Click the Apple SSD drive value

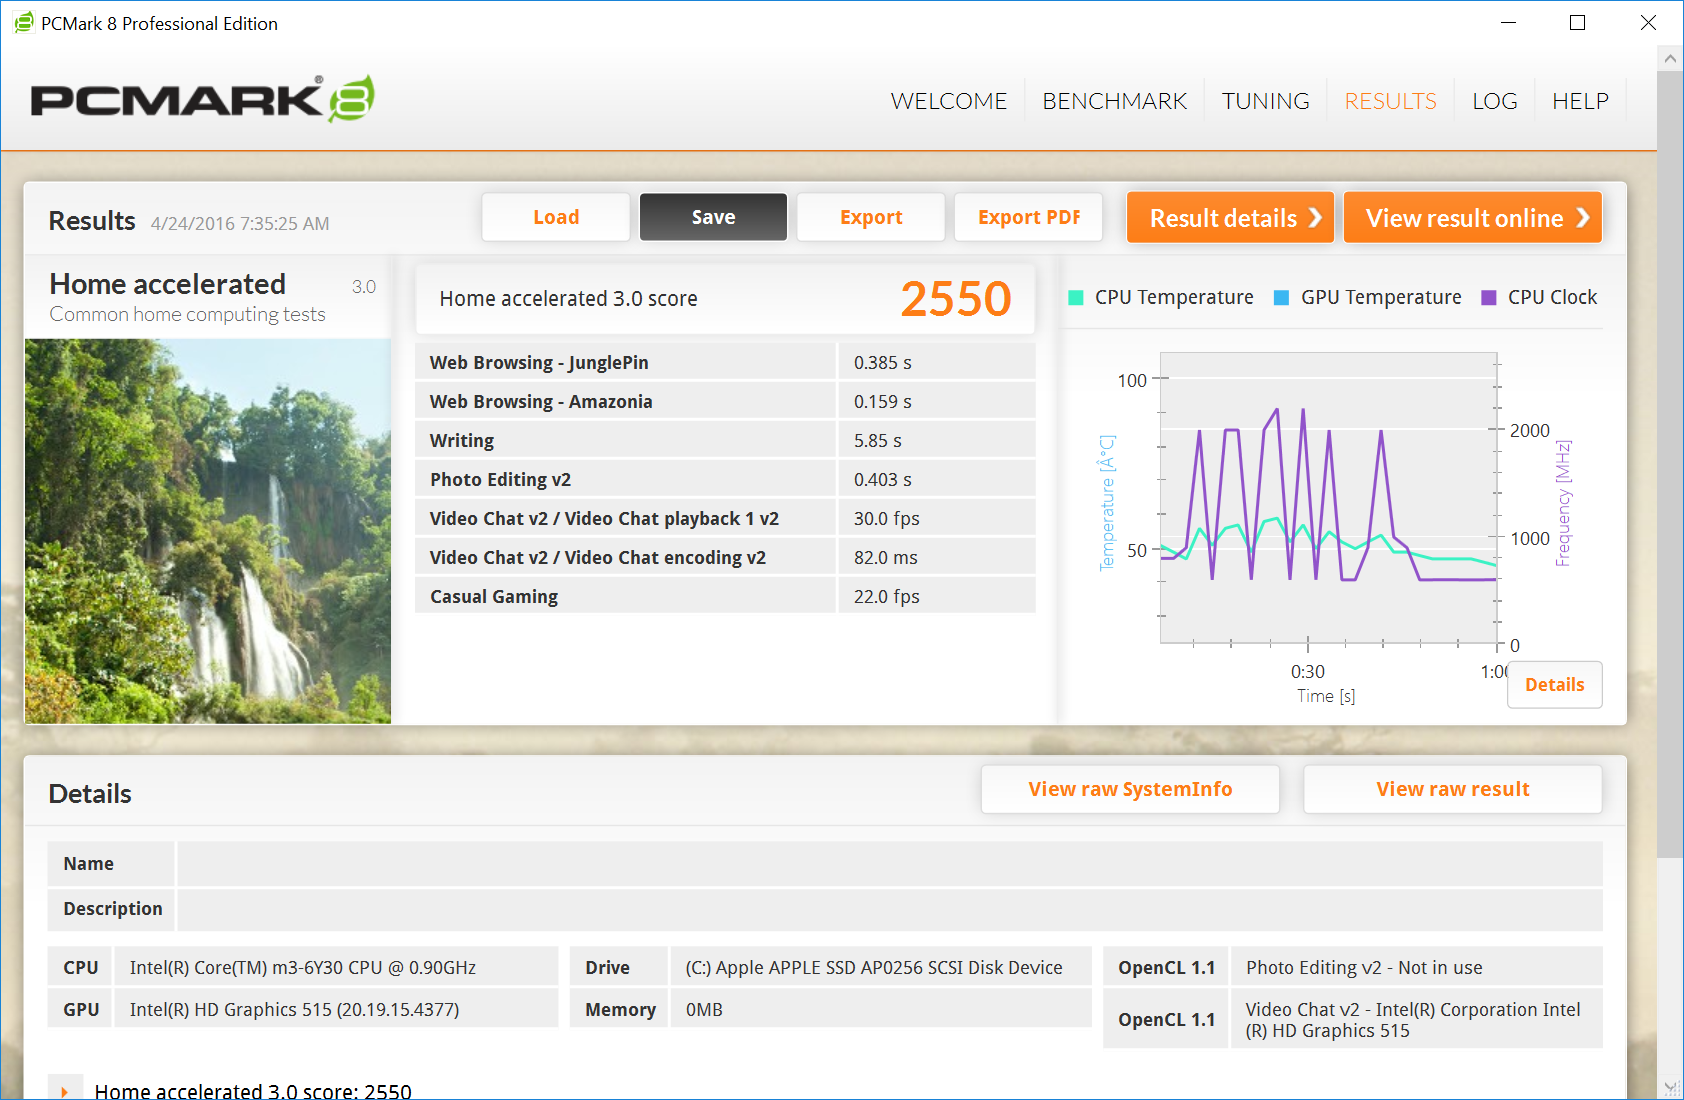coord(874,968)
